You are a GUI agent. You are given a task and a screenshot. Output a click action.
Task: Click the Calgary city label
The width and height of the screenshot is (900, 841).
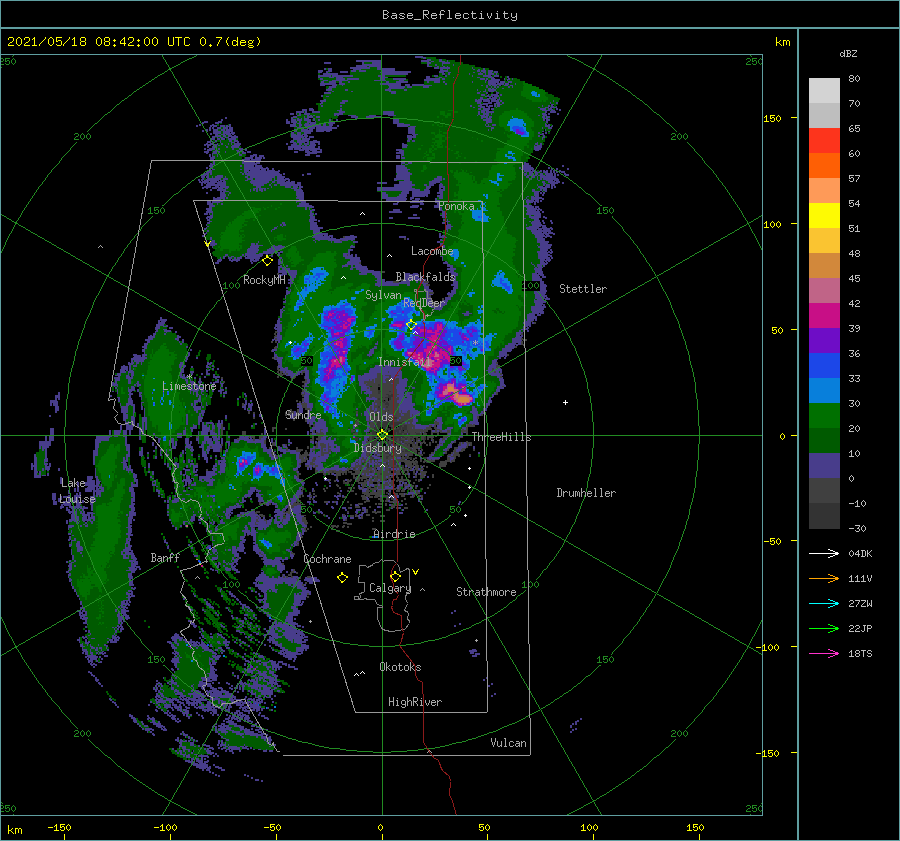(x=390, y=588)
